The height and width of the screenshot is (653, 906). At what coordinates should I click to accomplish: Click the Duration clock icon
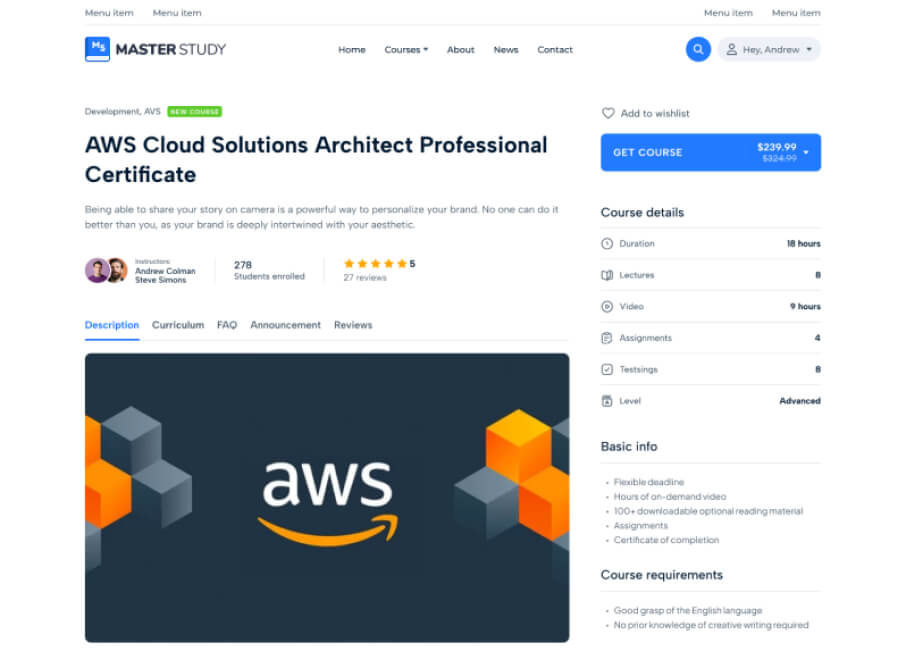pos(607,244)
